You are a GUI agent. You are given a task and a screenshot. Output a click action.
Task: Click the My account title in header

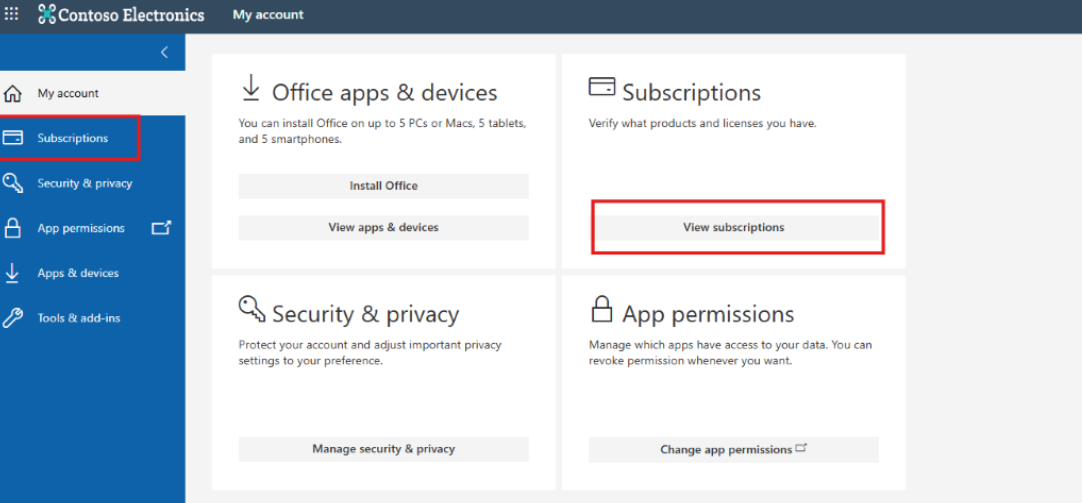coord(268,14)
